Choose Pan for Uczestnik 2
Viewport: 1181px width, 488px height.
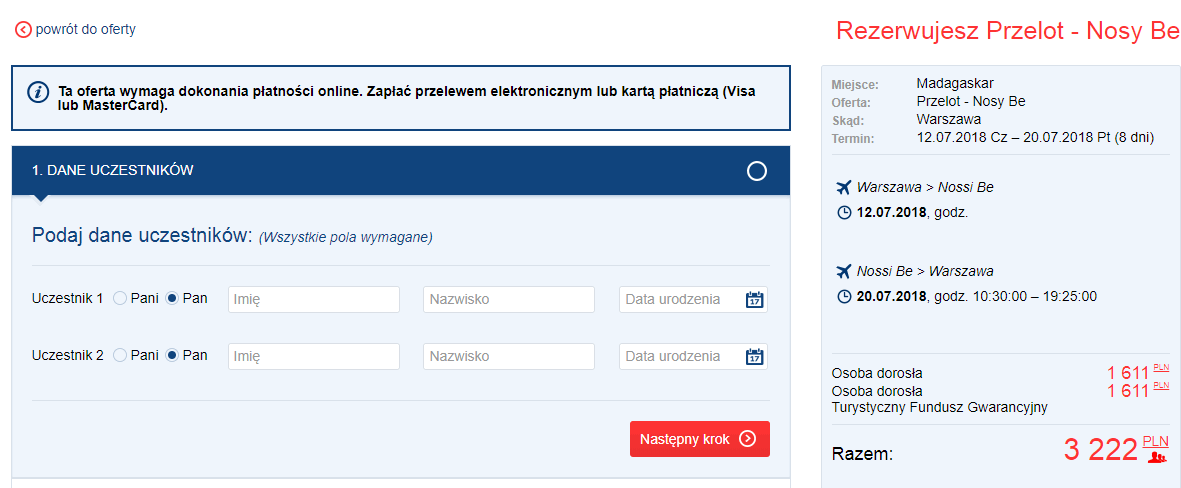[172, 355]
